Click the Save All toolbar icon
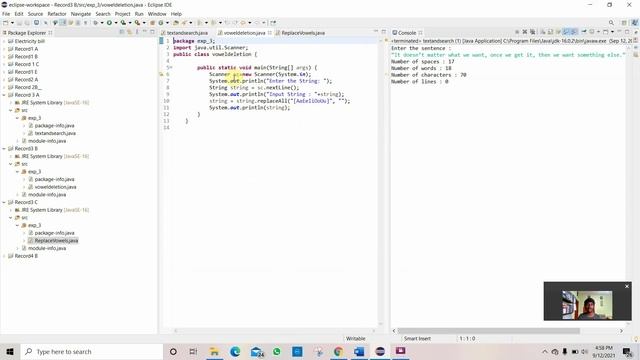 tap(27, 23)
